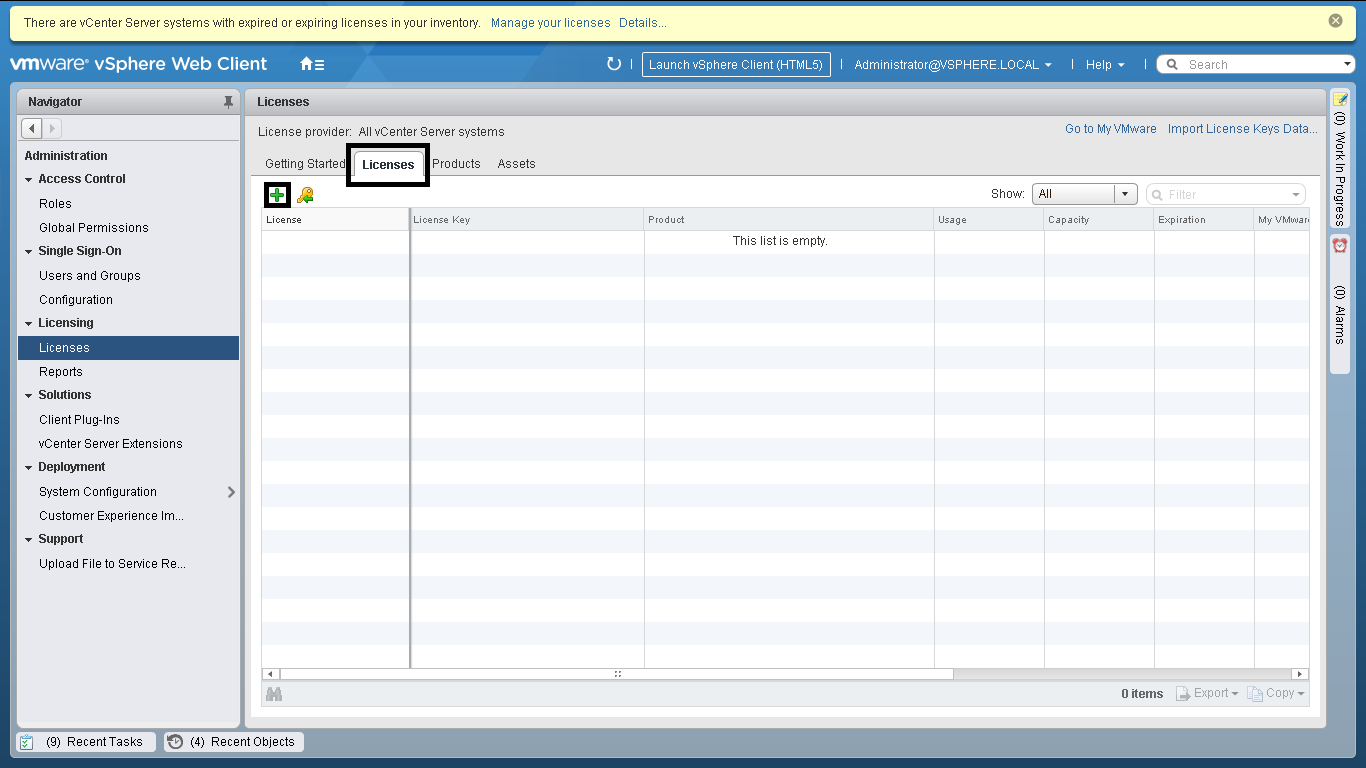Switch to the Products tab
The width and height of the screenshot is (1366, 768).
coord(456,164)
